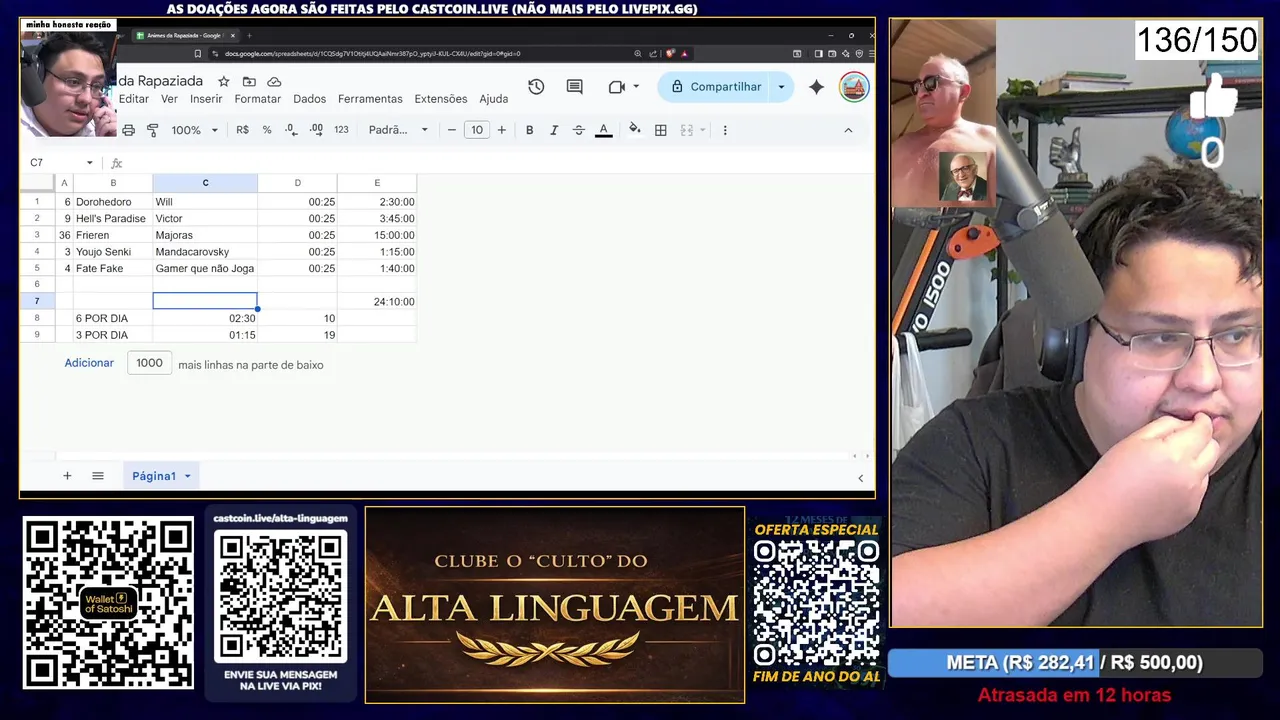Open the cell borders tool
This screenshot has height=720, width=1280.
660,130
